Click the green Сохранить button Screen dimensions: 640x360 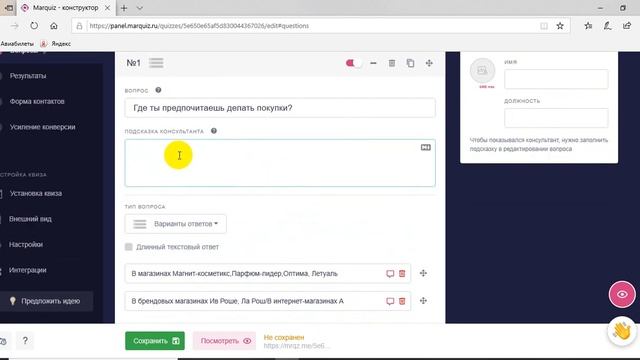pos(155,341)
